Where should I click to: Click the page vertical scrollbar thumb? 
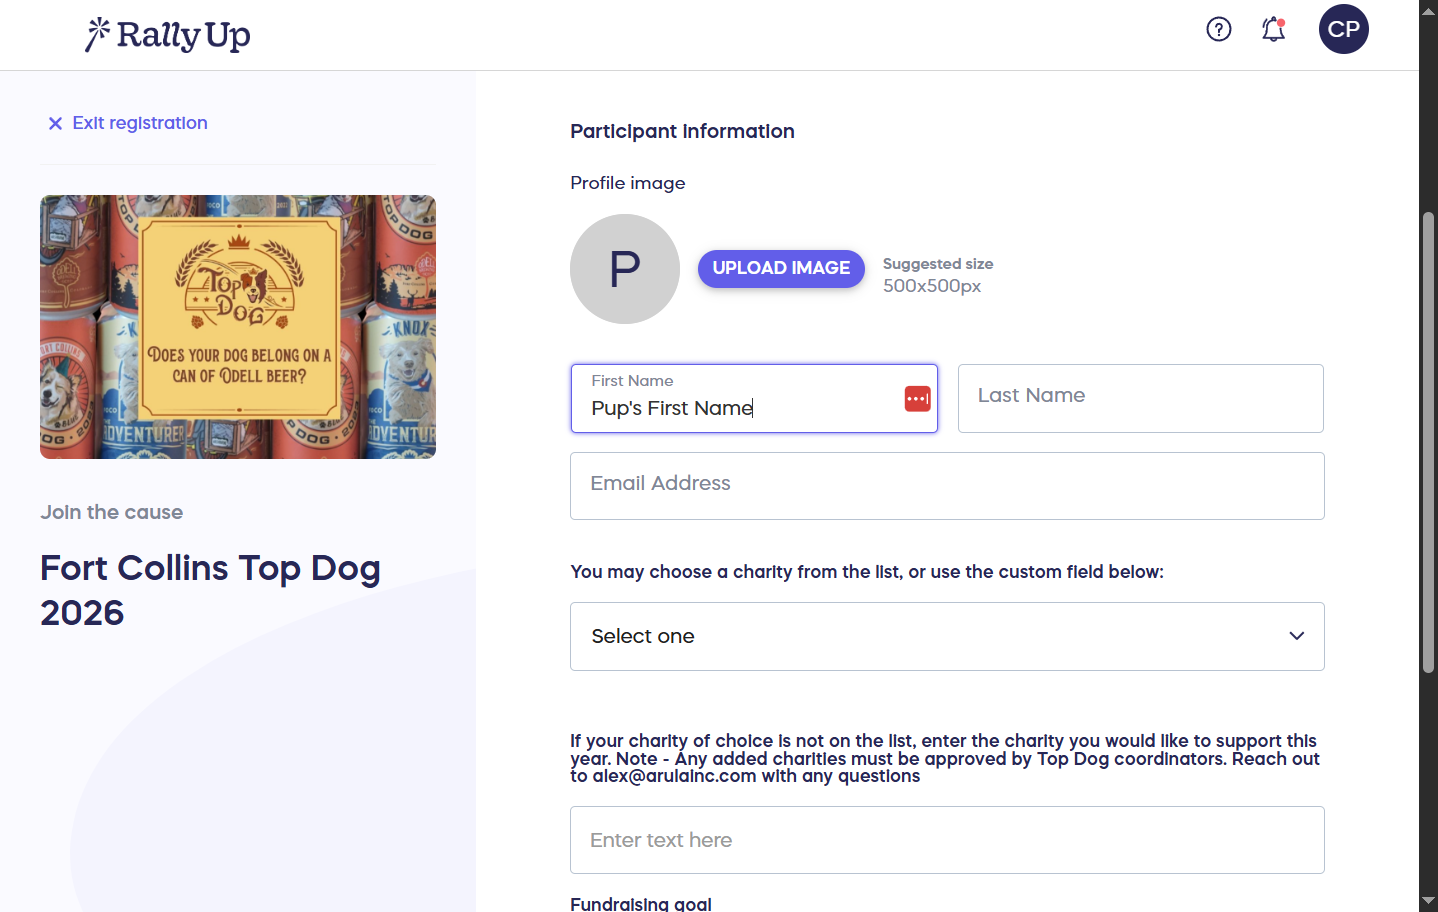pos(1428,442)
